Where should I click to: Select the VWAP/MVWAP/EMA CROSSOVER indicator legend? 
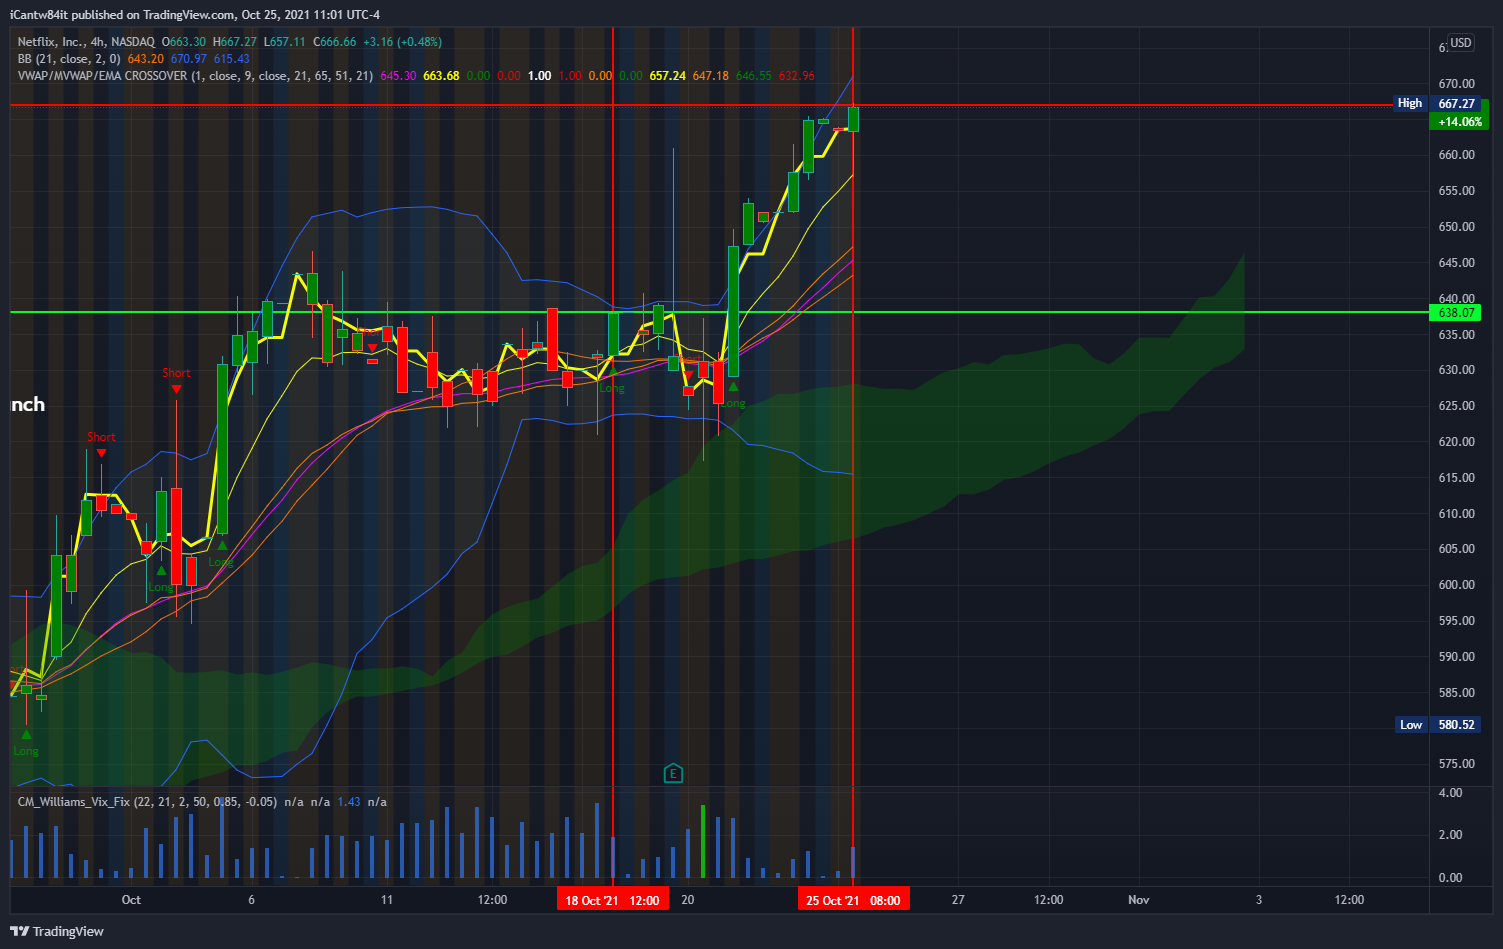pos(195,76)
